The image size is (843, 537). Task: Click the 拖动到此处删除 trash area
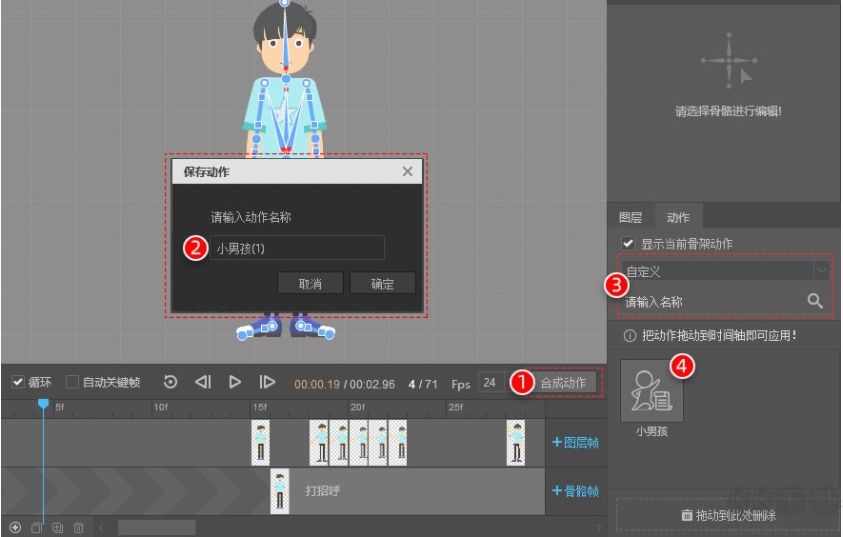pyautogui.click(x=728, y=515)
